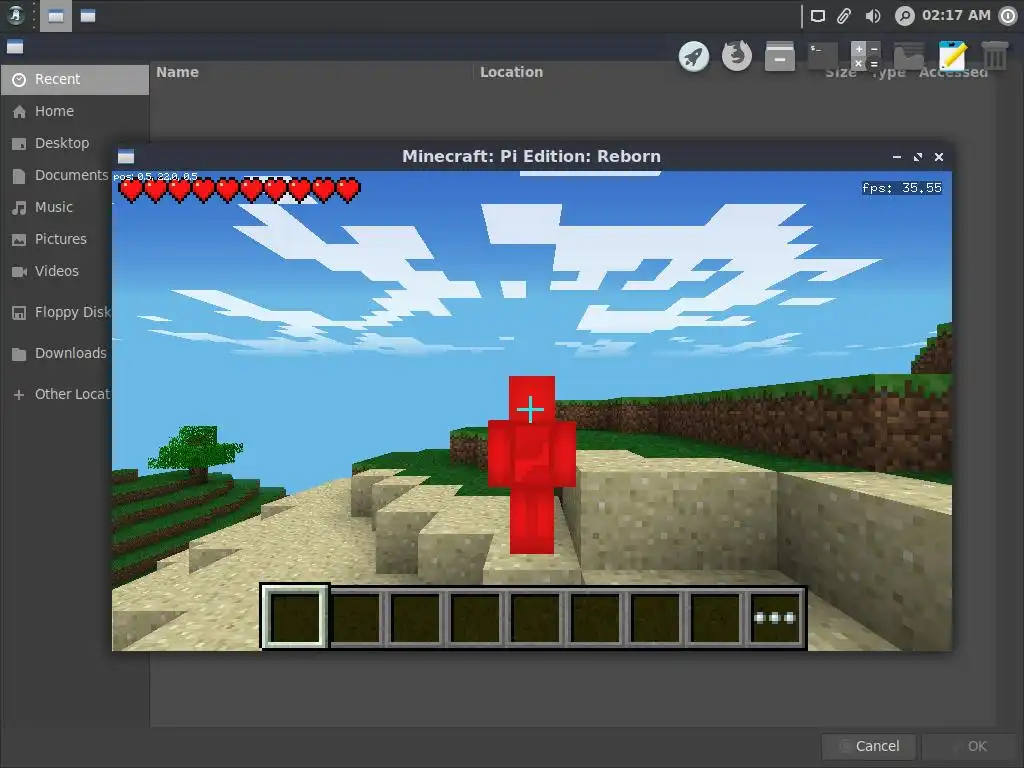The width and height of the screenshot is (1024, 768).
Task: Launch the notepad with pencil dock icon
Action: click(952, 56)
